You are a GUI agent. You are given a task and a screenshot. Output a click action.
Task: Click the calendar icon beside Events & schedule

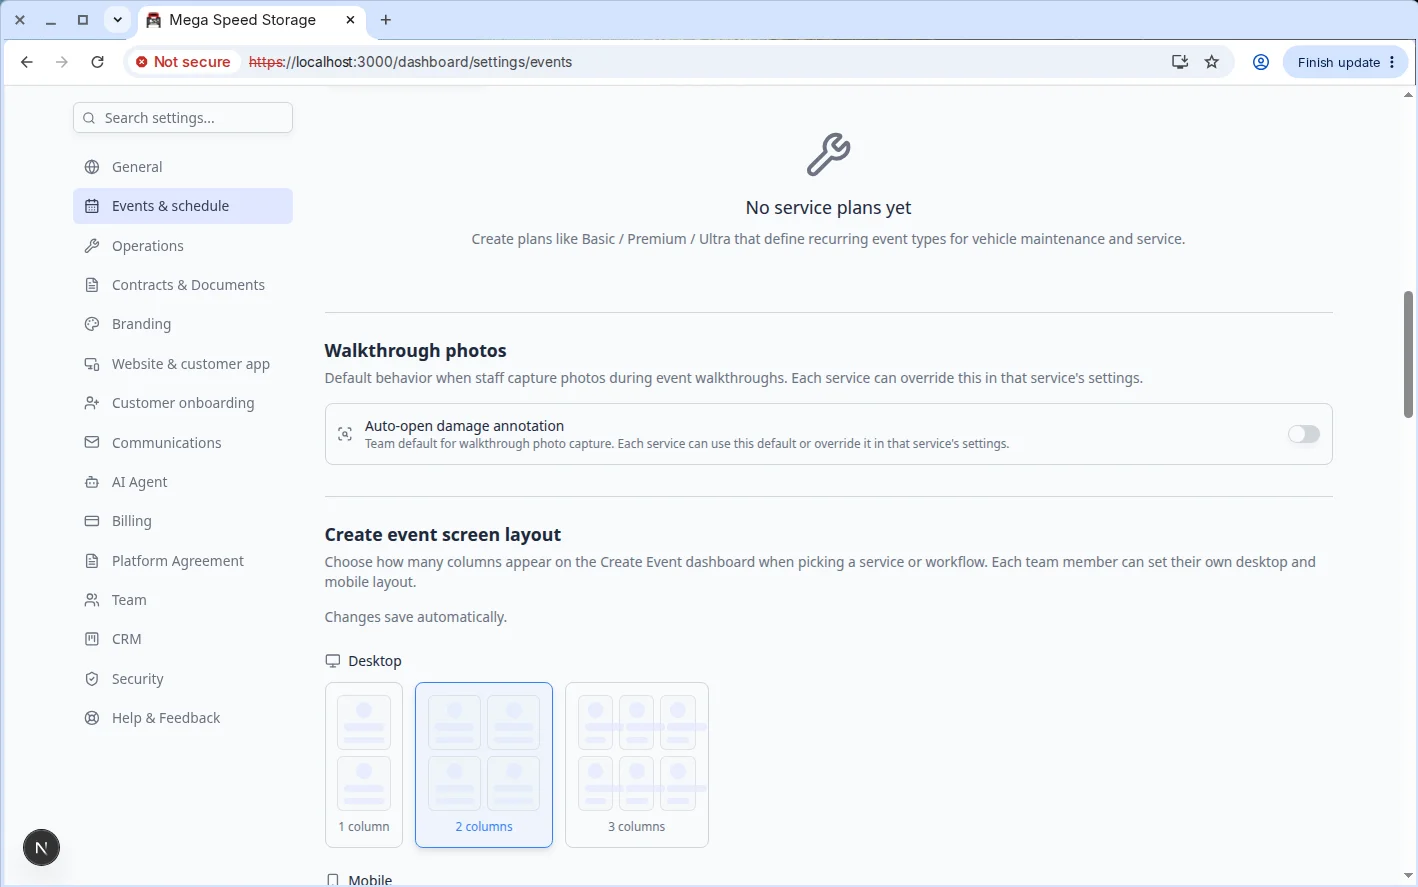[x=92, y=206]
